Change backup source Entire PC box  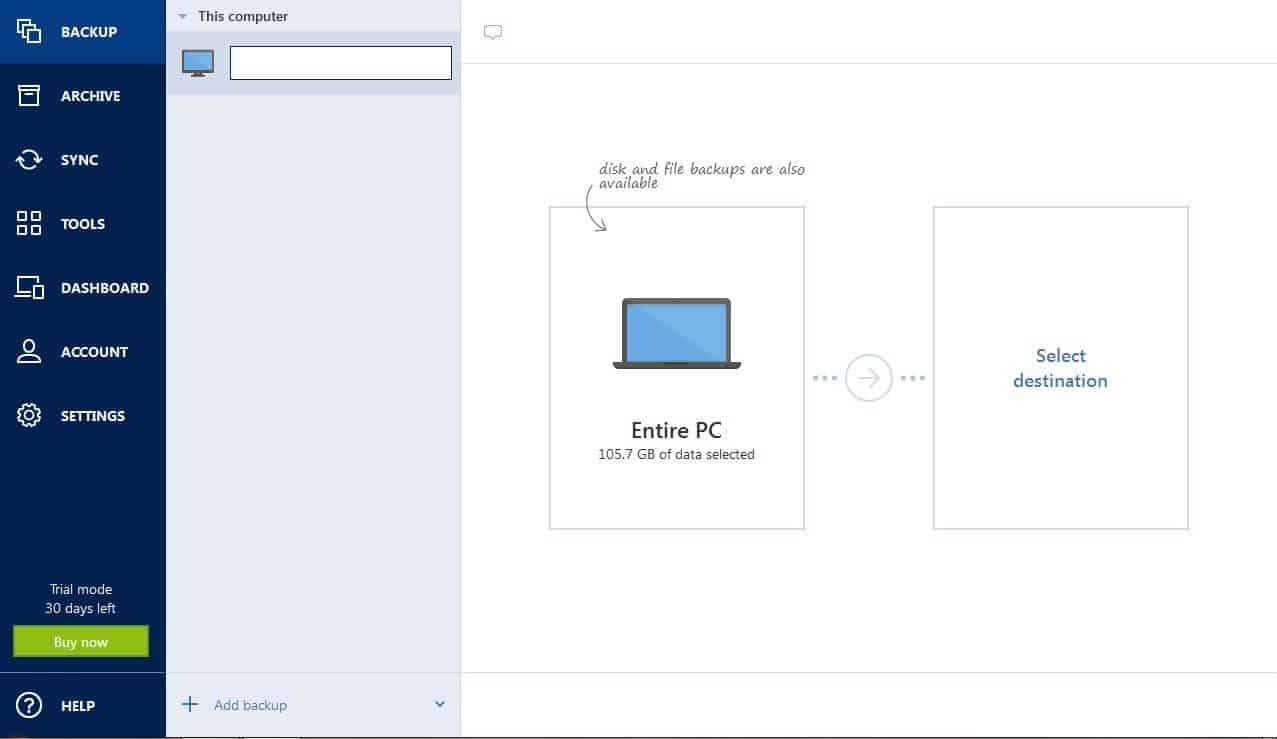coord(676,368)
